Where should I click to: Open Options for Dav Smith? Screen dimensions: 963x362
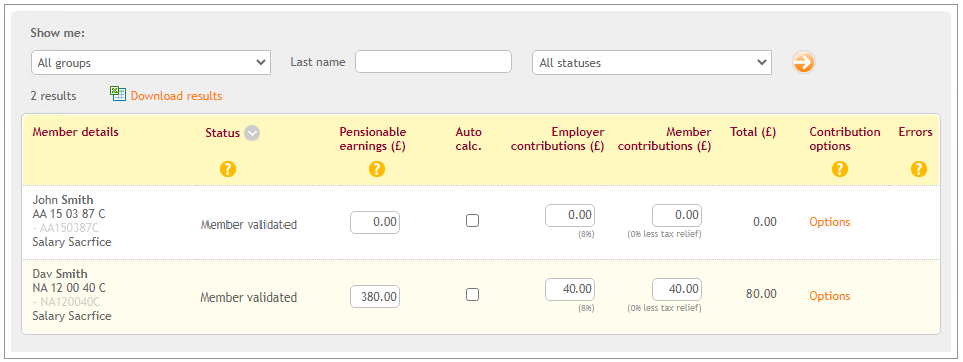[x=830, y=296]
